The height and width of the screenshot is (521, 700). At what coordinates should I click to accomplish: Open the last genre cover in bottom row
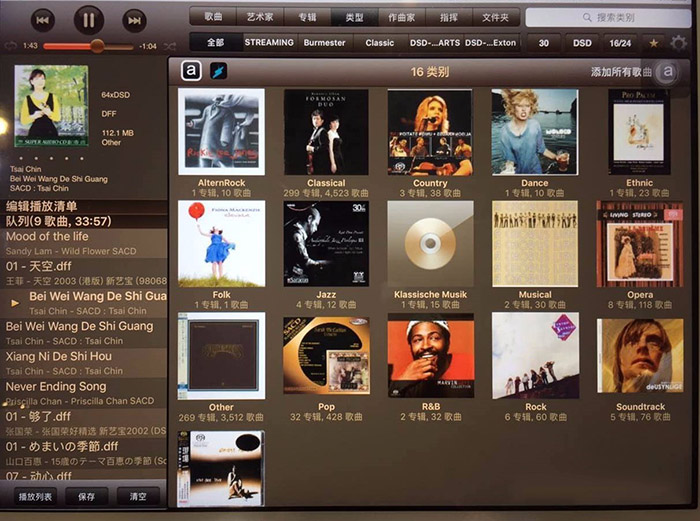pyautogui.click(x=221, y=468)
